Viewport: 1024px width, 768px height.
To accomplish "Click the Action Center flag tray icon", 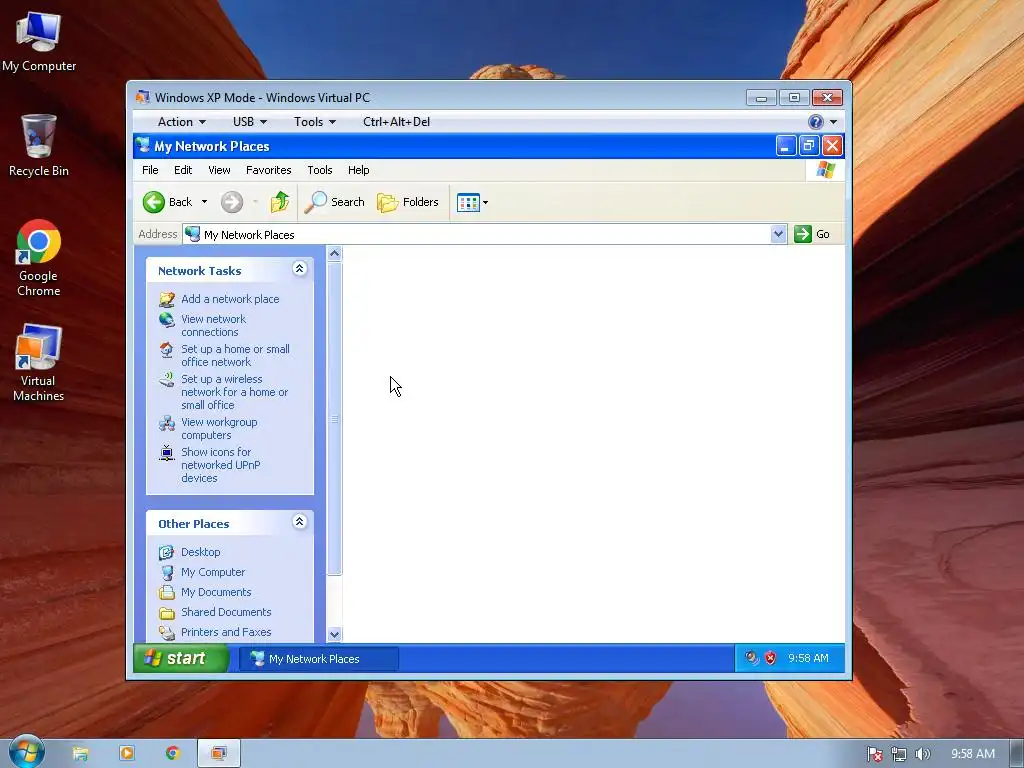I will coord(874,754).
